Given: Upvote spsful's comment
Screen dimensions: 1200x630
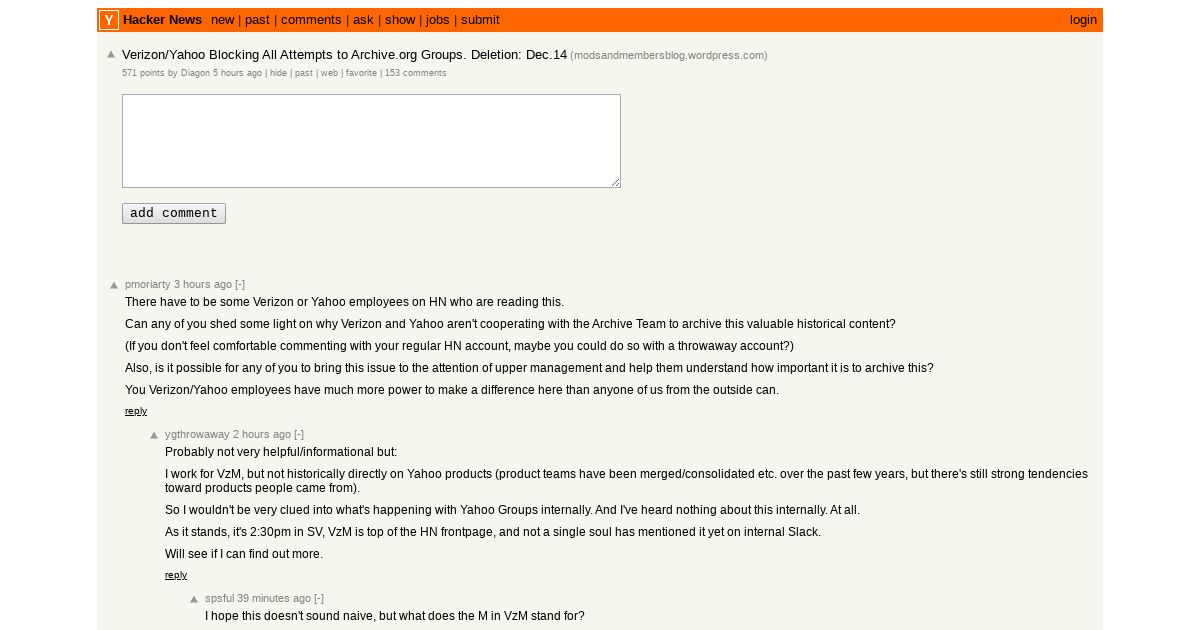Looking at the screenshot, I should coord(194,599).
